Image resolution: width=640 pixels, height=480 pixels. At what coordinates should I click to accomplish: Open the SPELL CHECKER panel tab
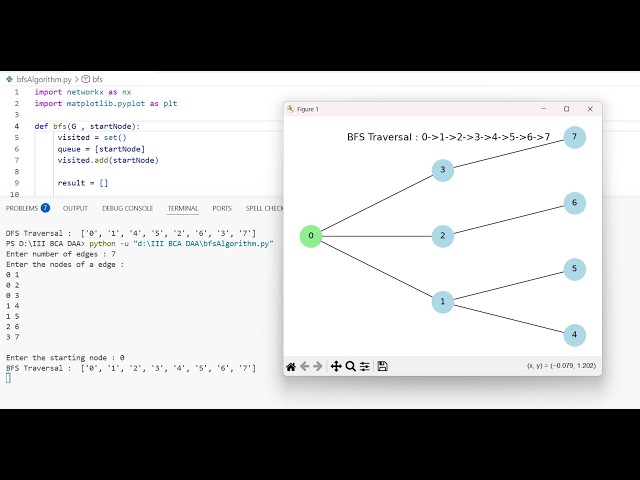pos(264,208)
